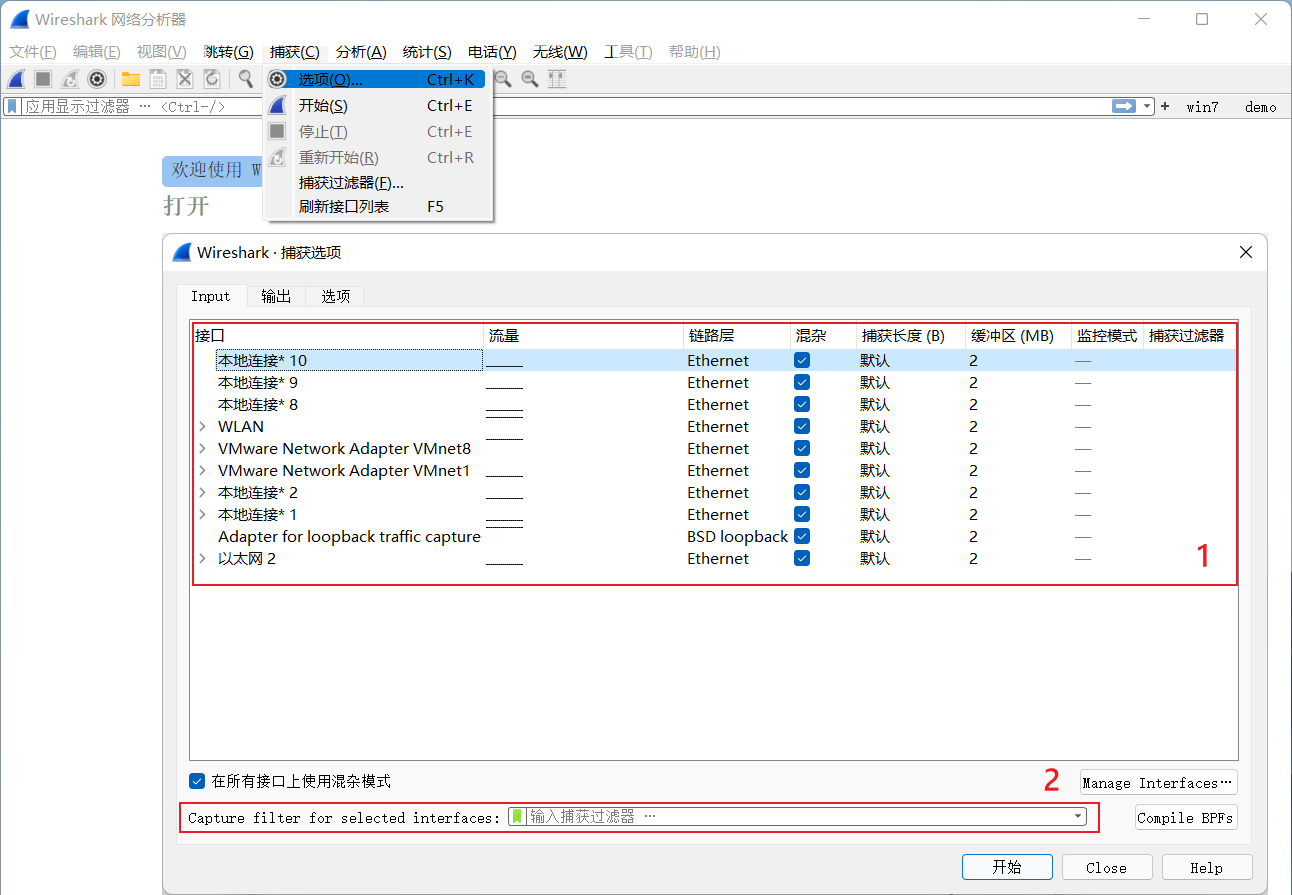
Task: Sort by the 接口 column header
Action: [338, 336]
